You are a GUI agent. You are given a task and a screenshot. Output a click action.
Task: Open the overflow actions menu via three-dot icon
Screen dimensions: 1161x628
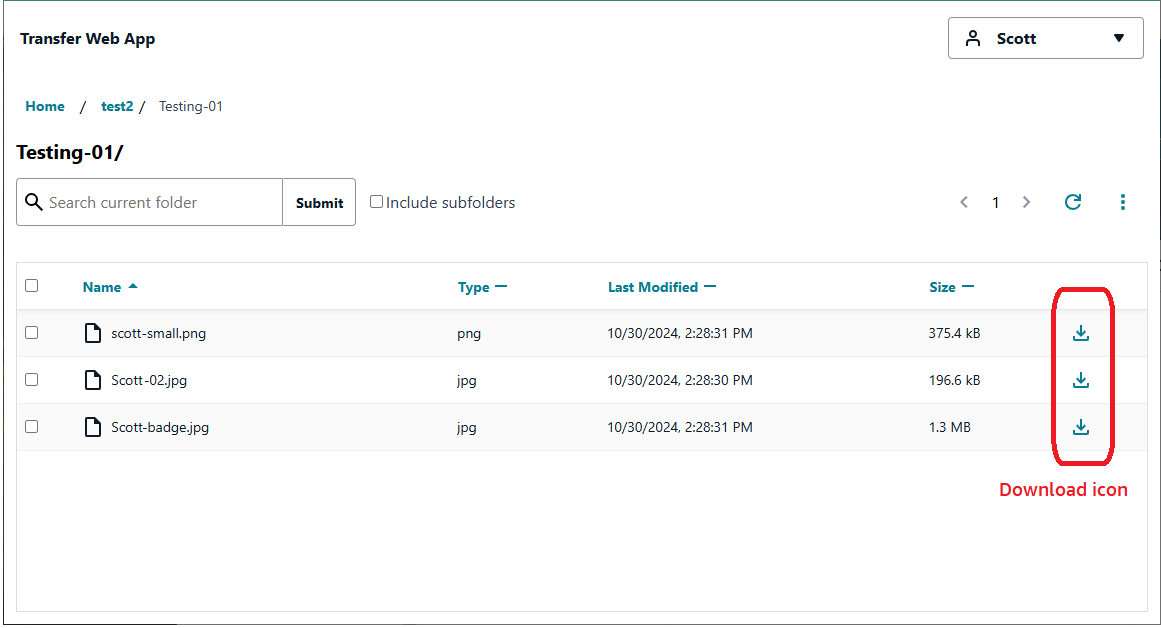(x=1123, y=202)
